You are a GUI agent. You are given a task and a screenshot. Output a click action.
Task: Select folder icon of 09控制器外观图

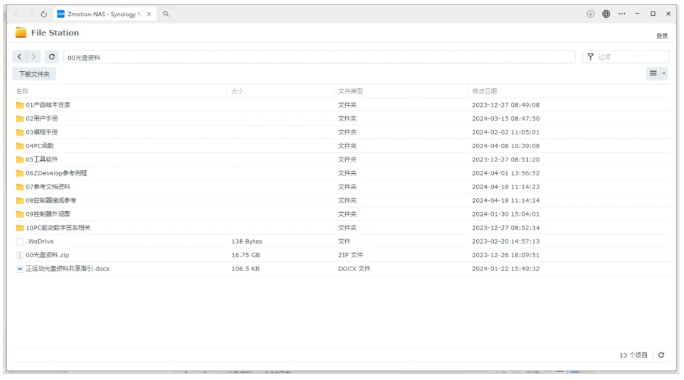pos(20,214)
